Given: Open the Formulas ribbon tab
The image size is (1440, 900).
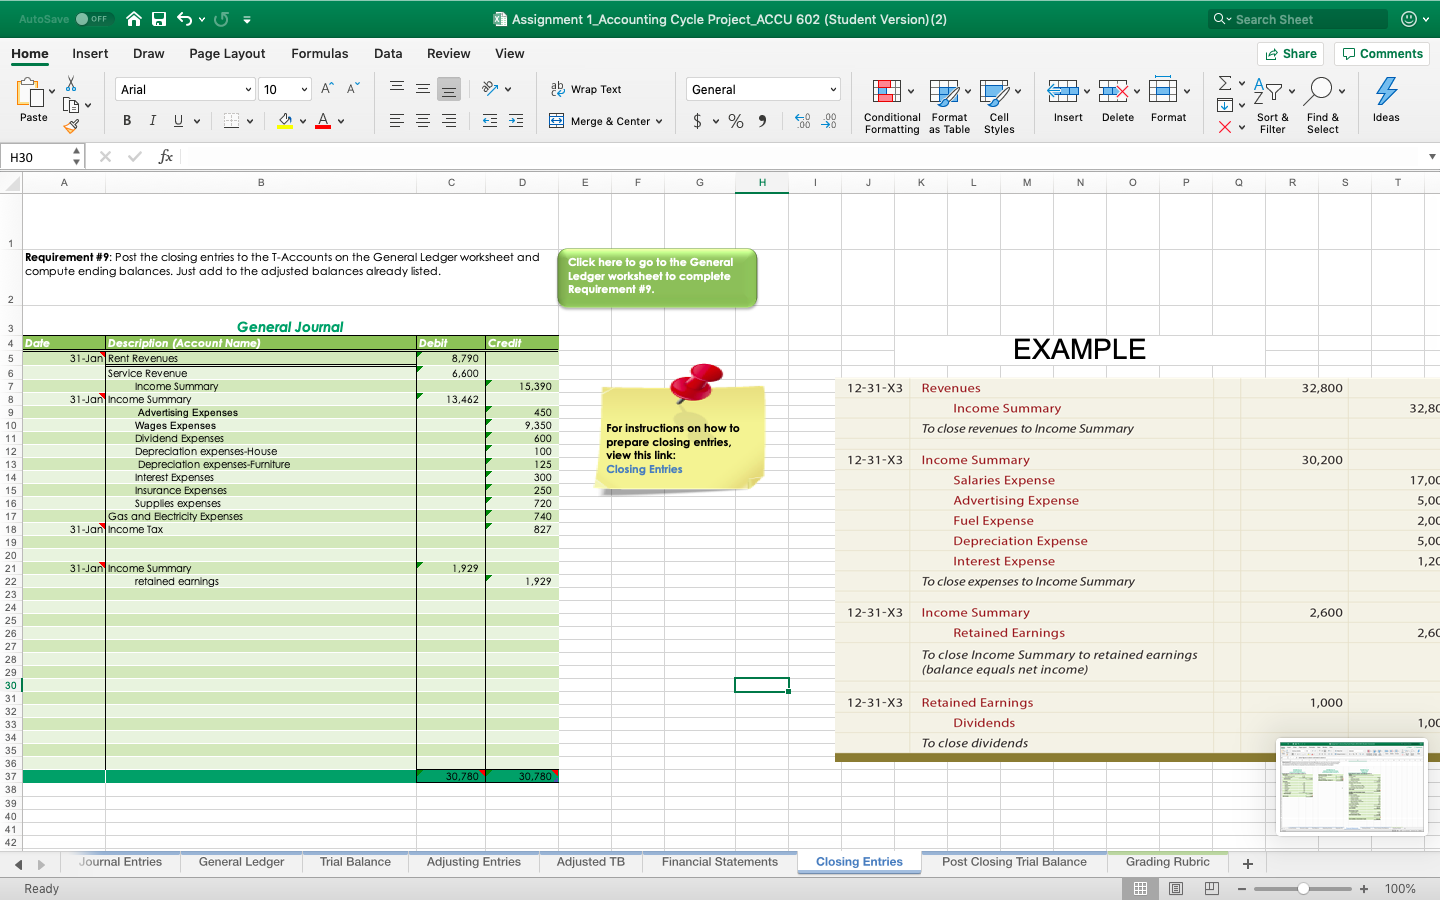Looking at the screenshot, I should pyautogui.click(x=320, y=54).
